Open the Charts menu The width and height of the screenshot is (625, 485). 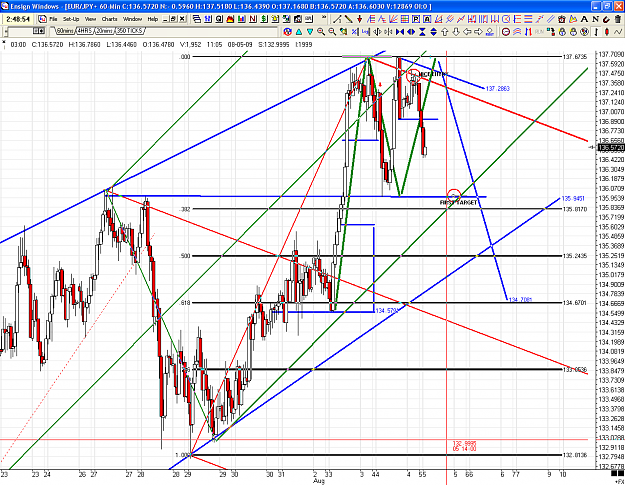click(x=109, y=19)
